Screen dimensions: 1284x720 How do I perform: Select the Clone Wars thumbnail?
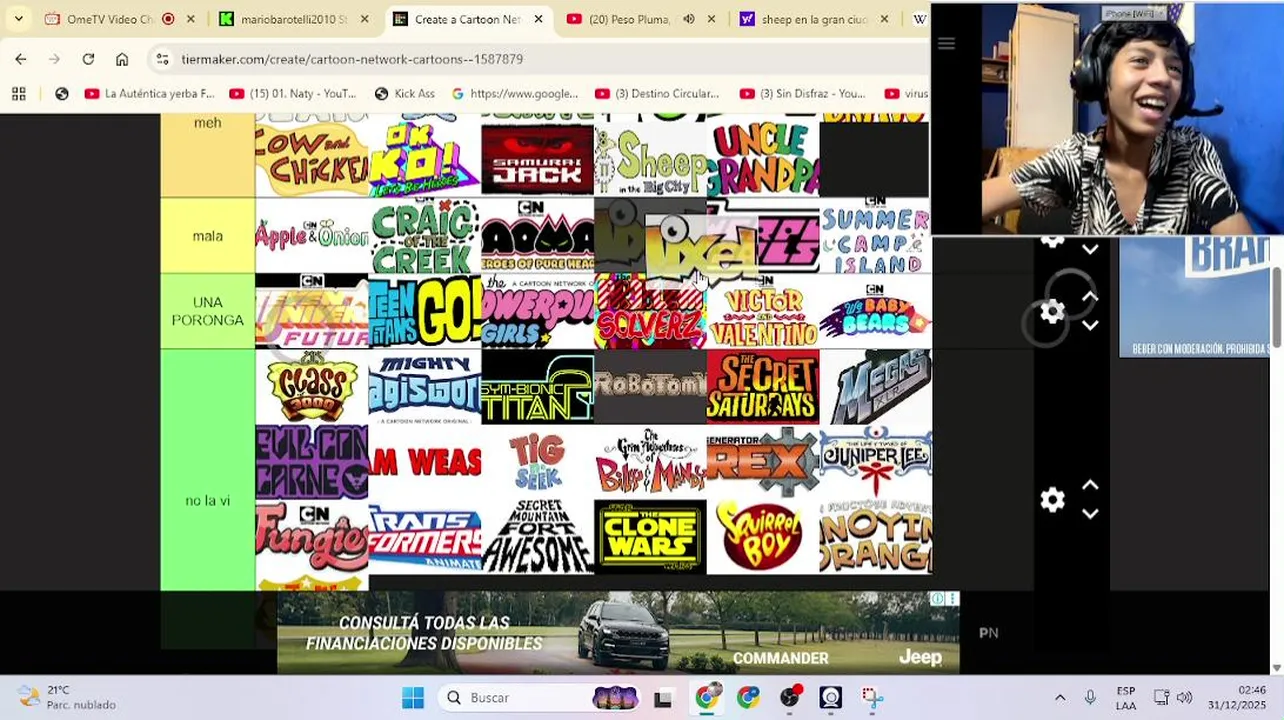pyautogui.click(x=650, y=537)
